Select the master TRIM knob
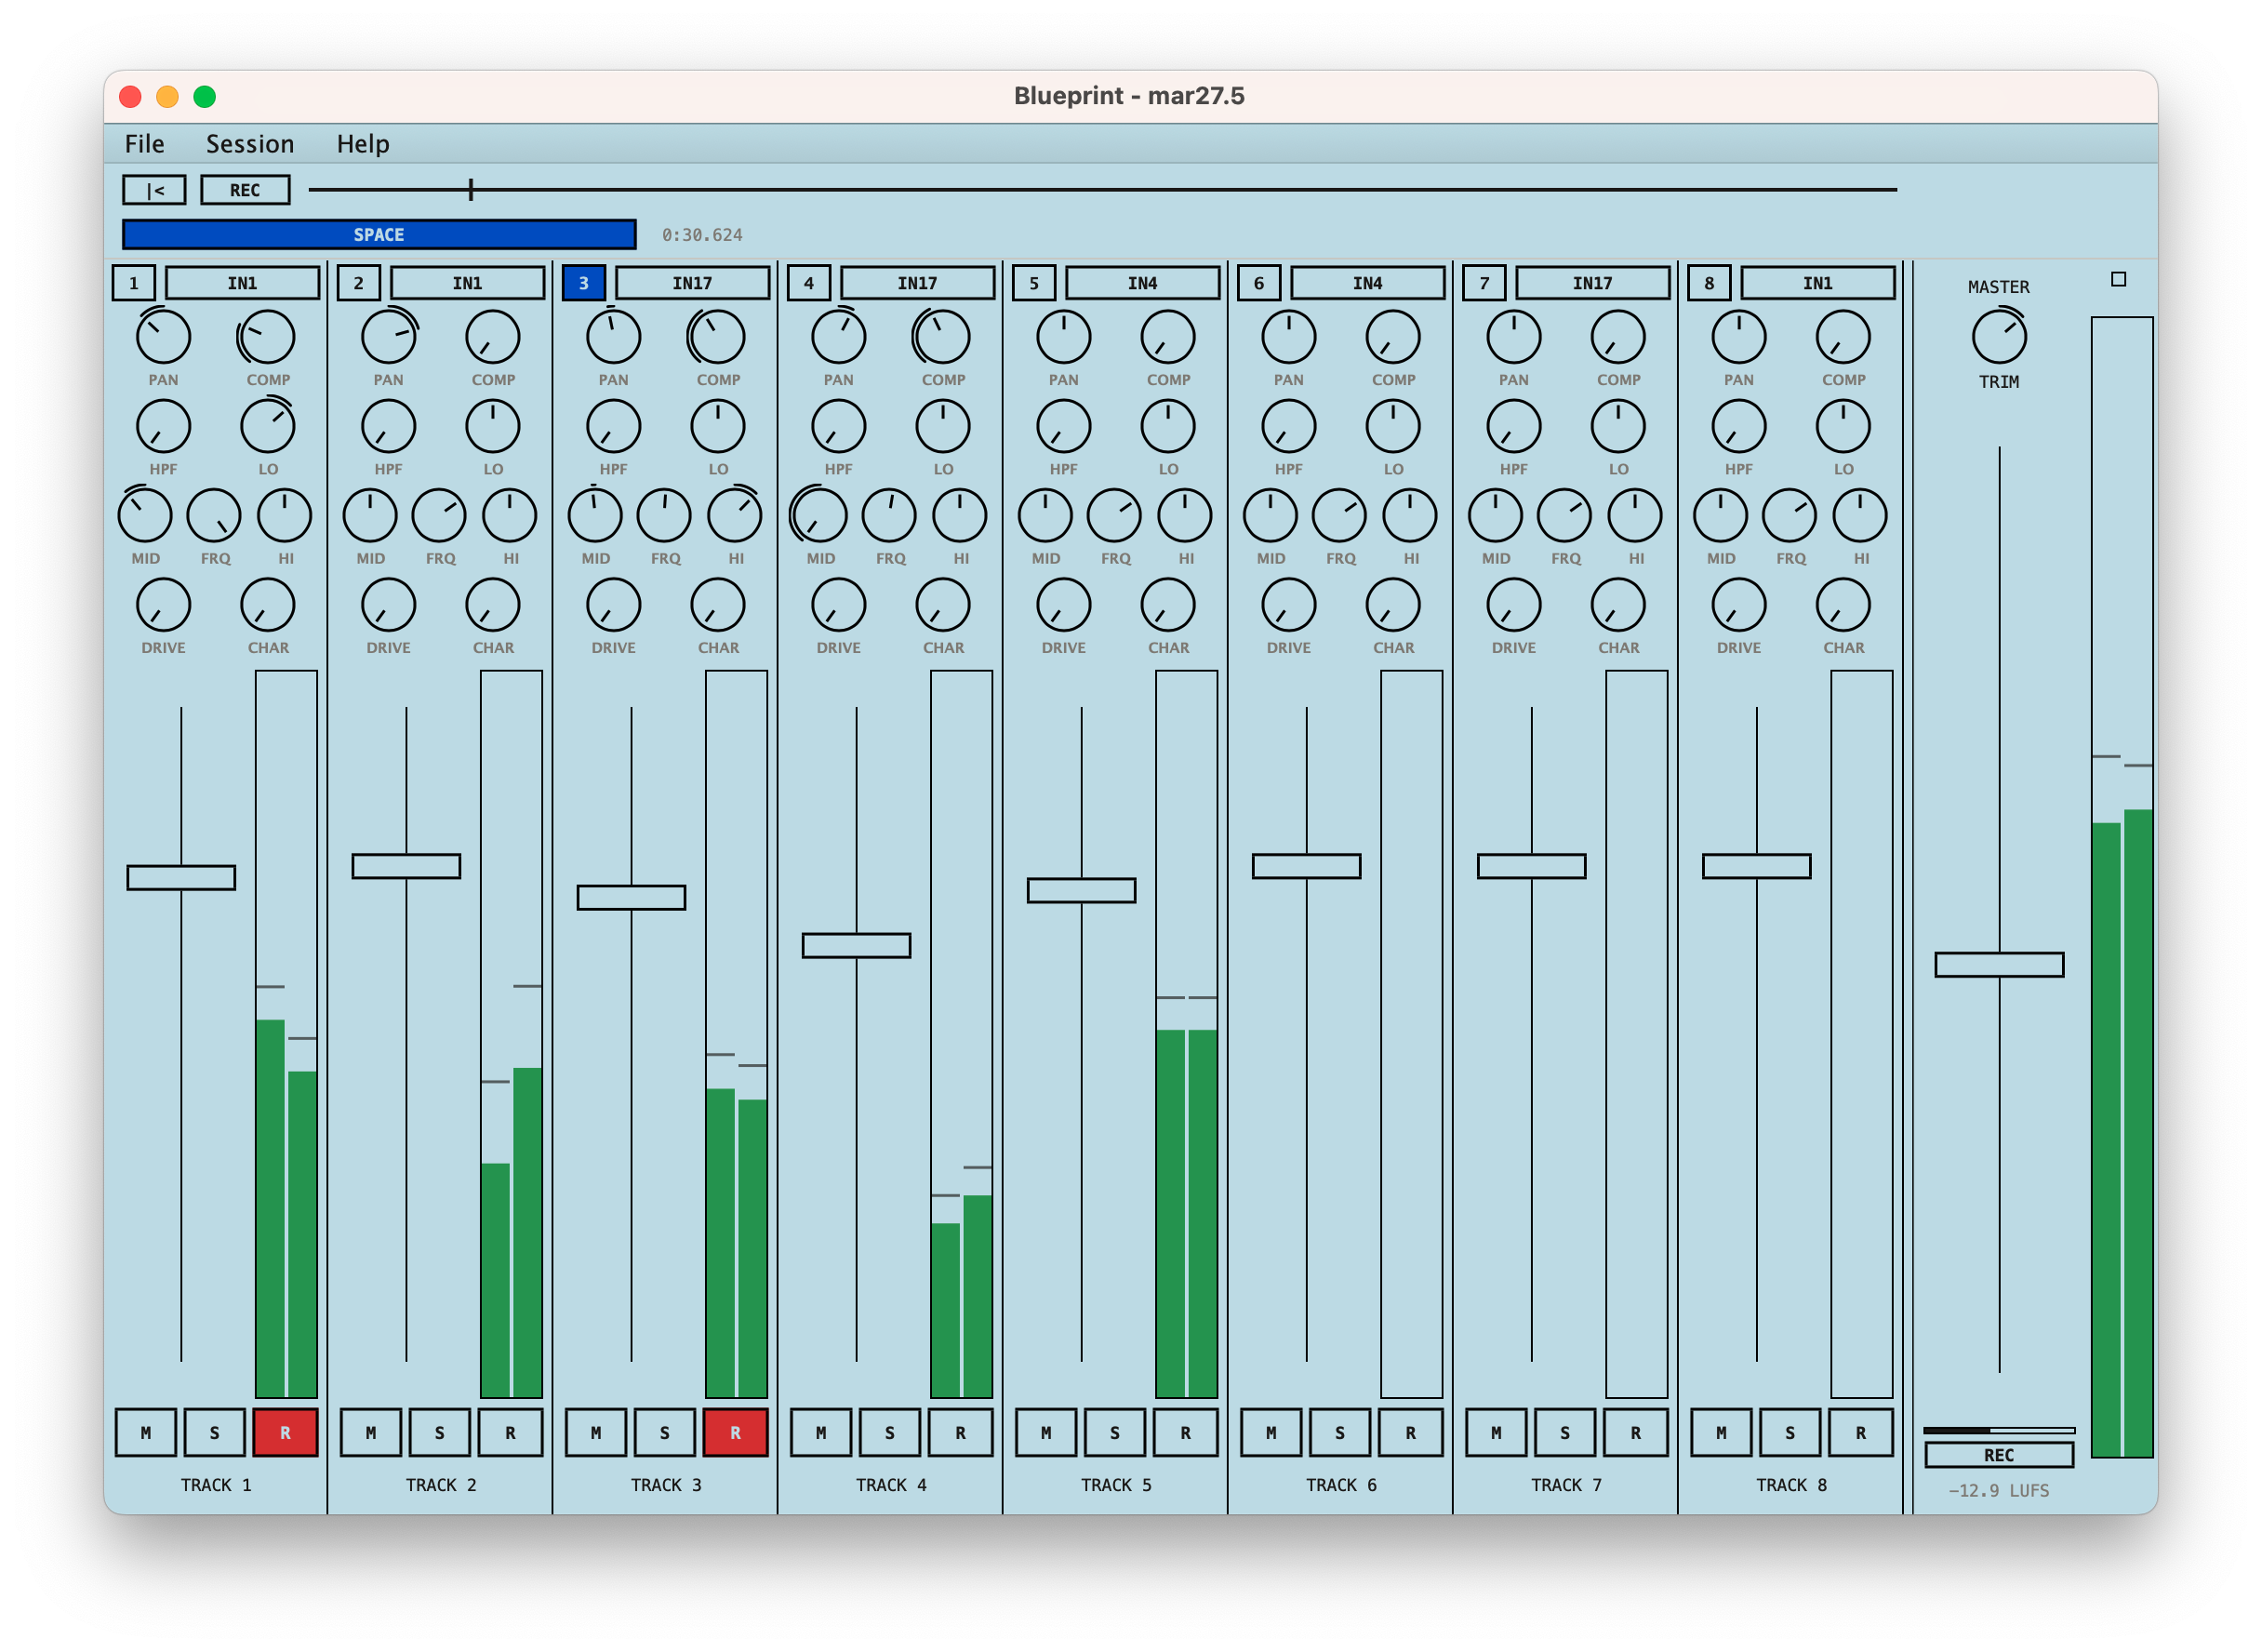Image resolution: width=2262 pixels, height=1652 pixels. pos(2000,335)
